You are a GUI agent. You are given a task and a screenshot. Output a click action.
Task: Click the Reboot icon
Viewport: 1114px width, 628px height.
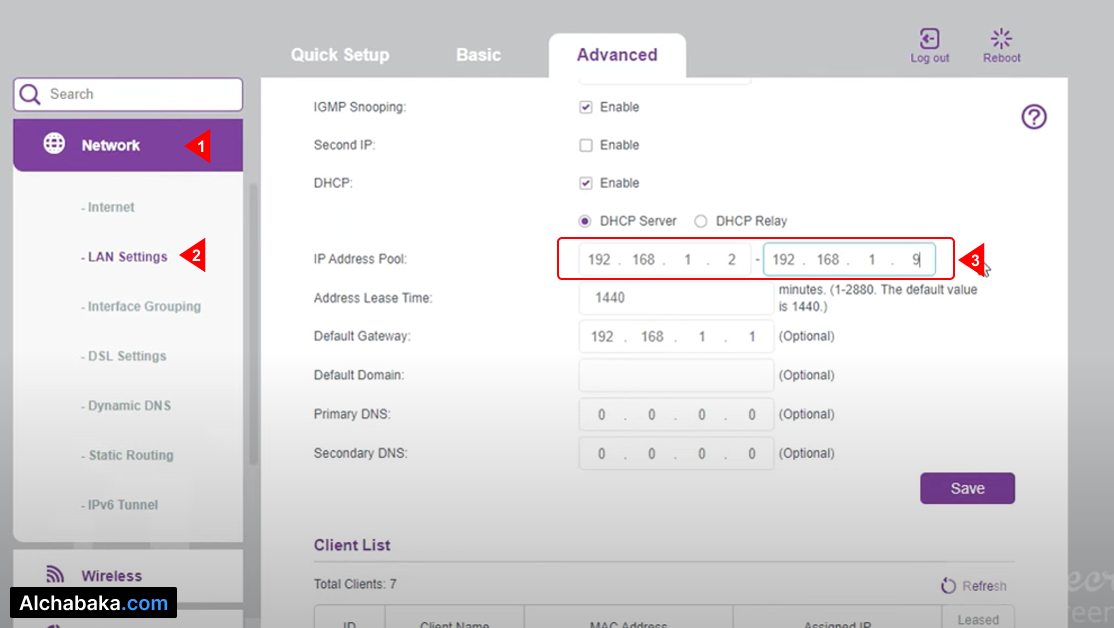[1001, 39]
